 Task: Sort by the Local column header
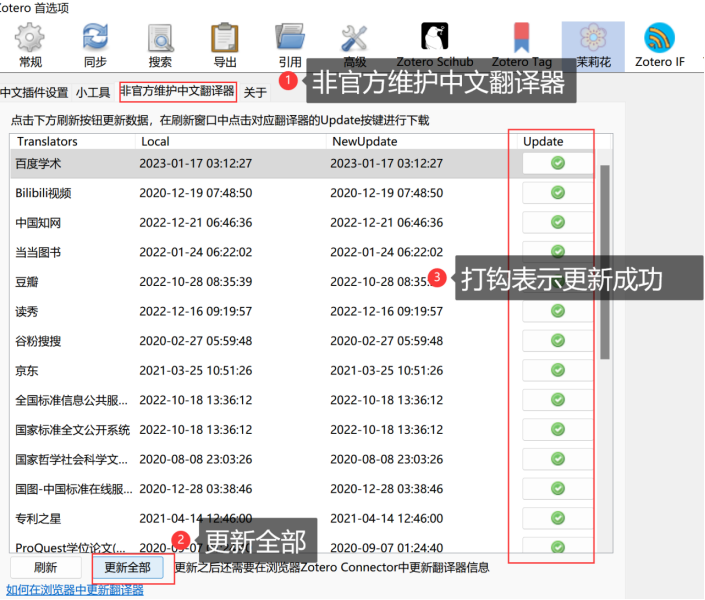coord(231,141)
